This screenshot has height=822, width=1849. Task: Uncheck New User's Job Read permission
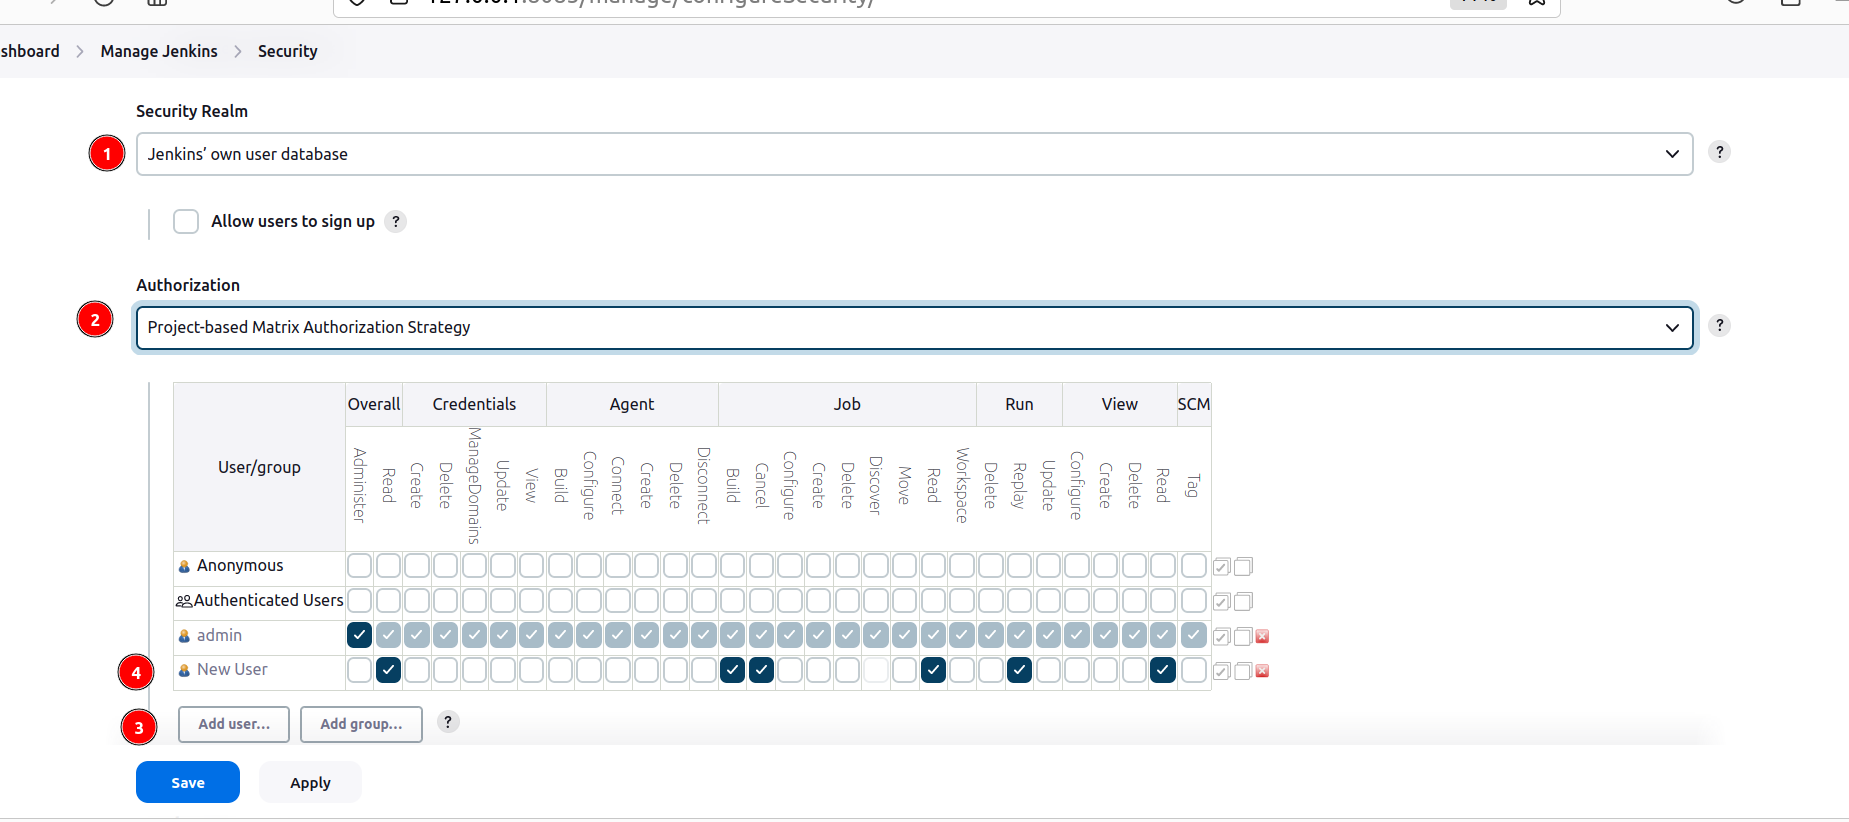pos(933,670)
